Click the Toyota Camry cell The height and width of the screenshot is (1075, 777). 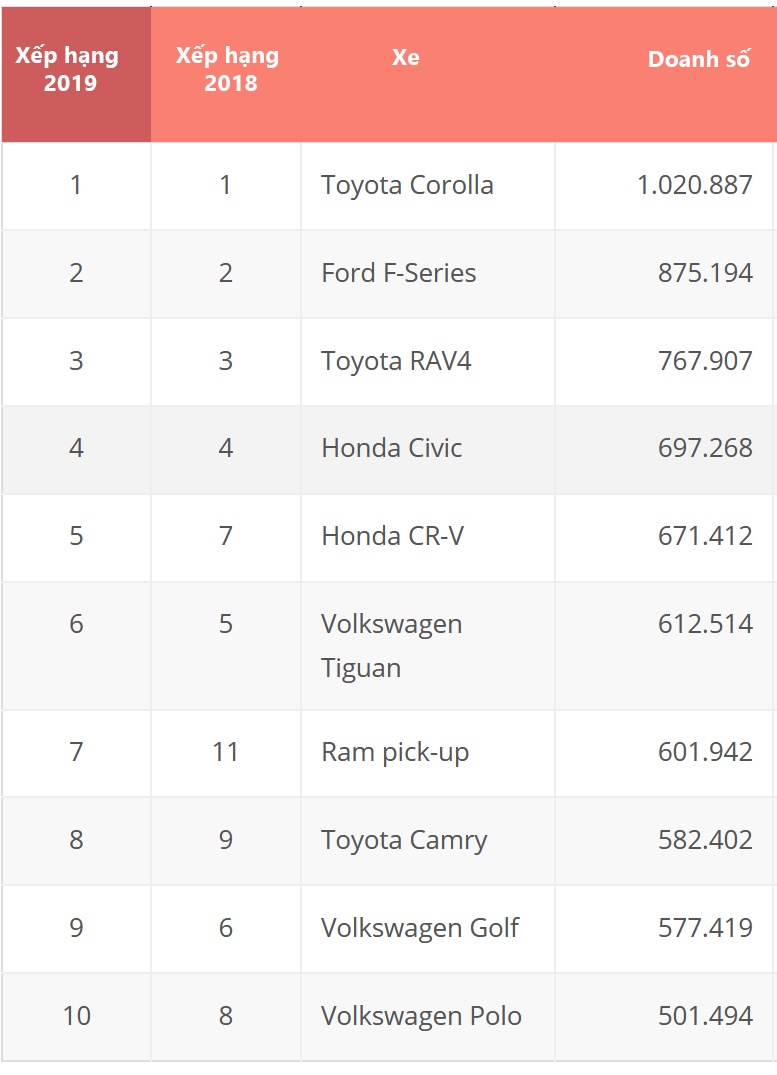point(404,840)
